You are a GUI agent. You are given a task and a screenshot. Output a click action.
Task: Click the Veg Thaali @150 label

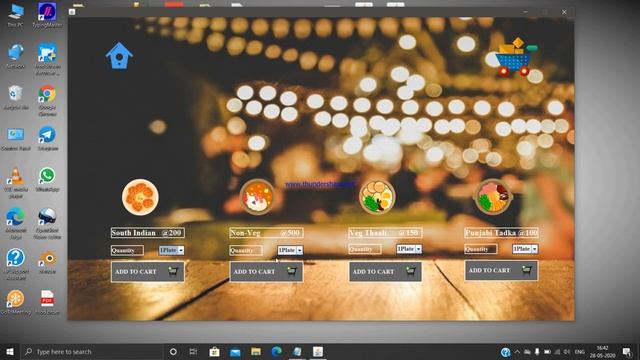pyautogui.click(x=385, y=233)
